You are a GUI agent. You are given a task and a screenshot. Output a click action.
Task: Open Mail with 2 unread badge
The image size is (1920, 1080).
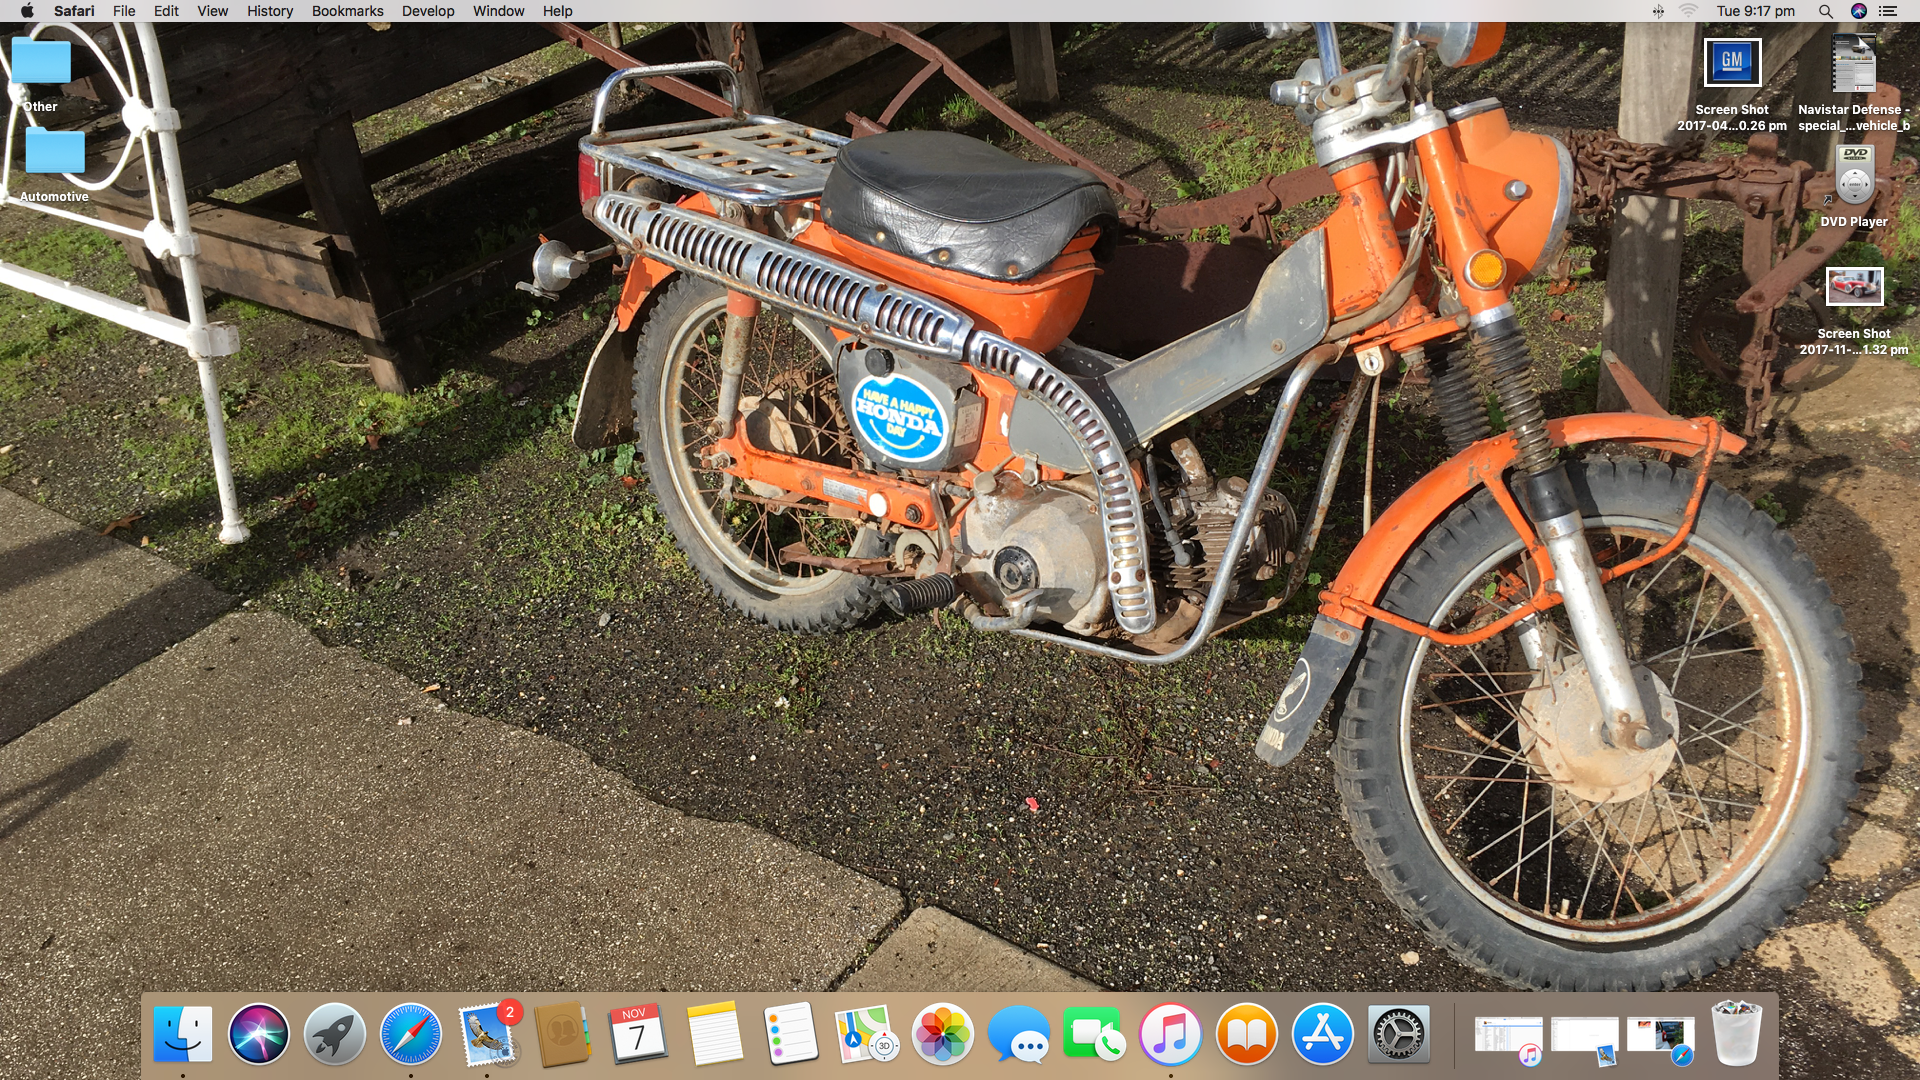(x=488, y=1034)
